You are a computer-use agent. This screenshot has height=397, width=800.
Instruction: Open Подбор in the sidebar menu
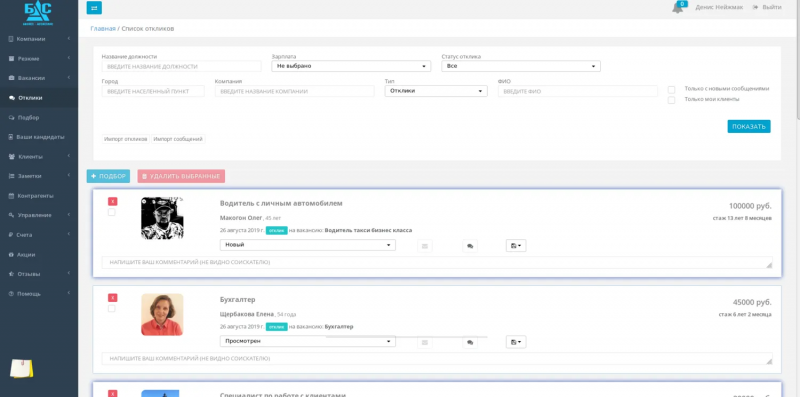click(x=39, y=117)
